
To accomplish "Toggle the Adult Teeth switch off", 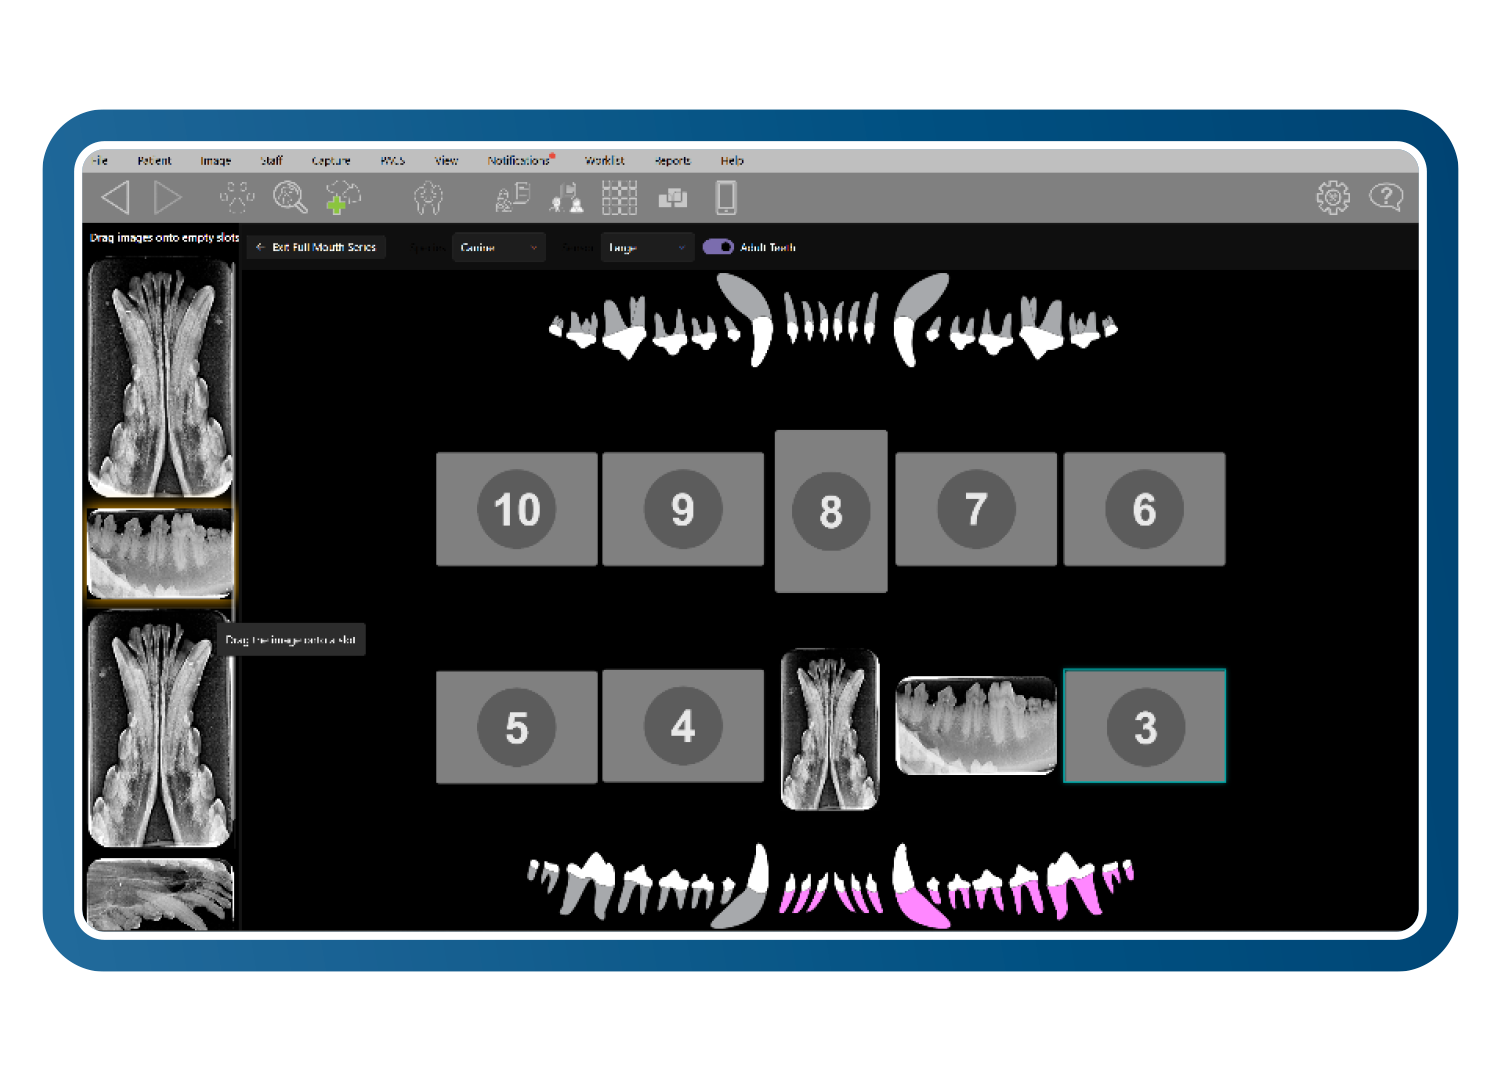I will point(718,247).
